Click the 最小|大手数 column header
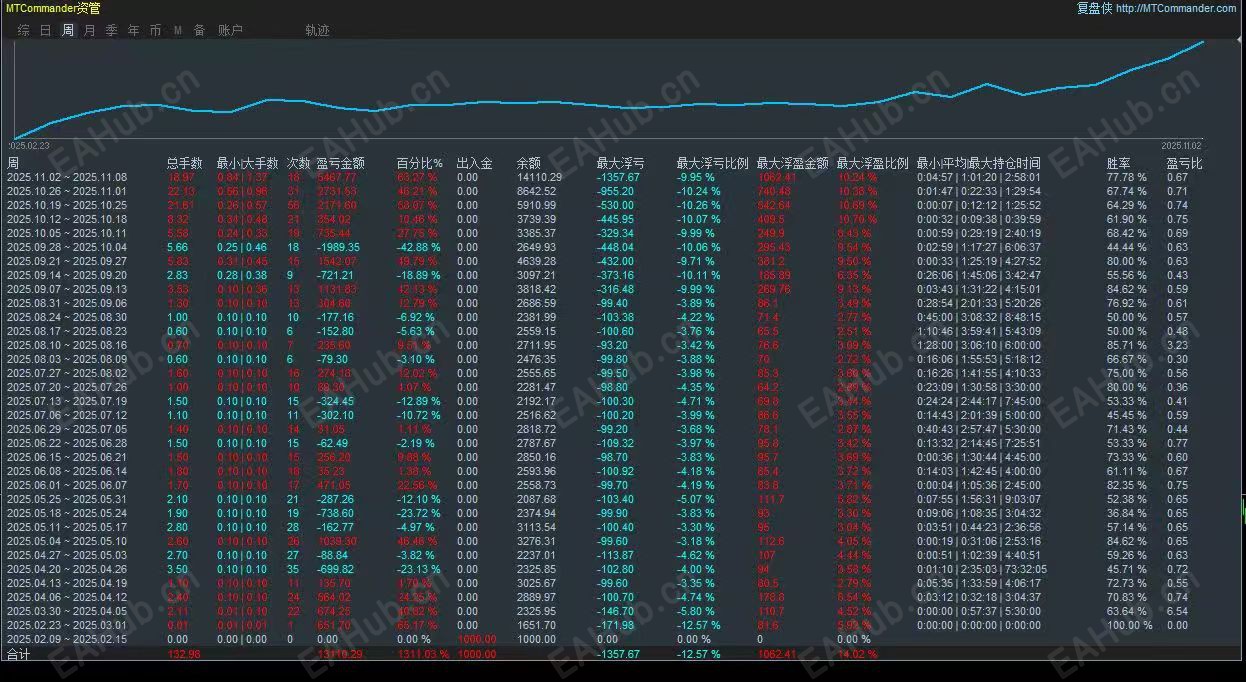The width and height of the screenshot is (1246, 682). click(x=247, y=163)
